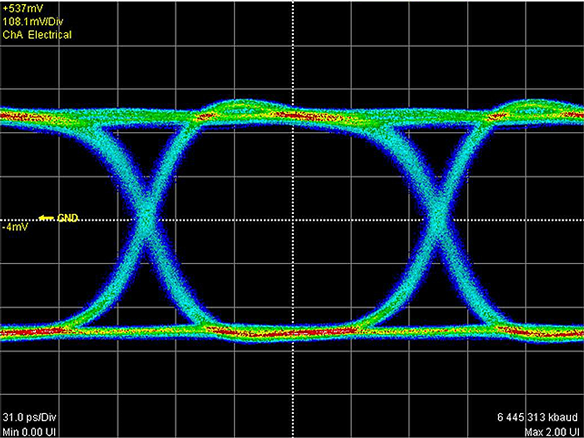Select the ChA Electrical channel label
The height and width of the screenshot is (438, 584).
[x=37, y=35]
